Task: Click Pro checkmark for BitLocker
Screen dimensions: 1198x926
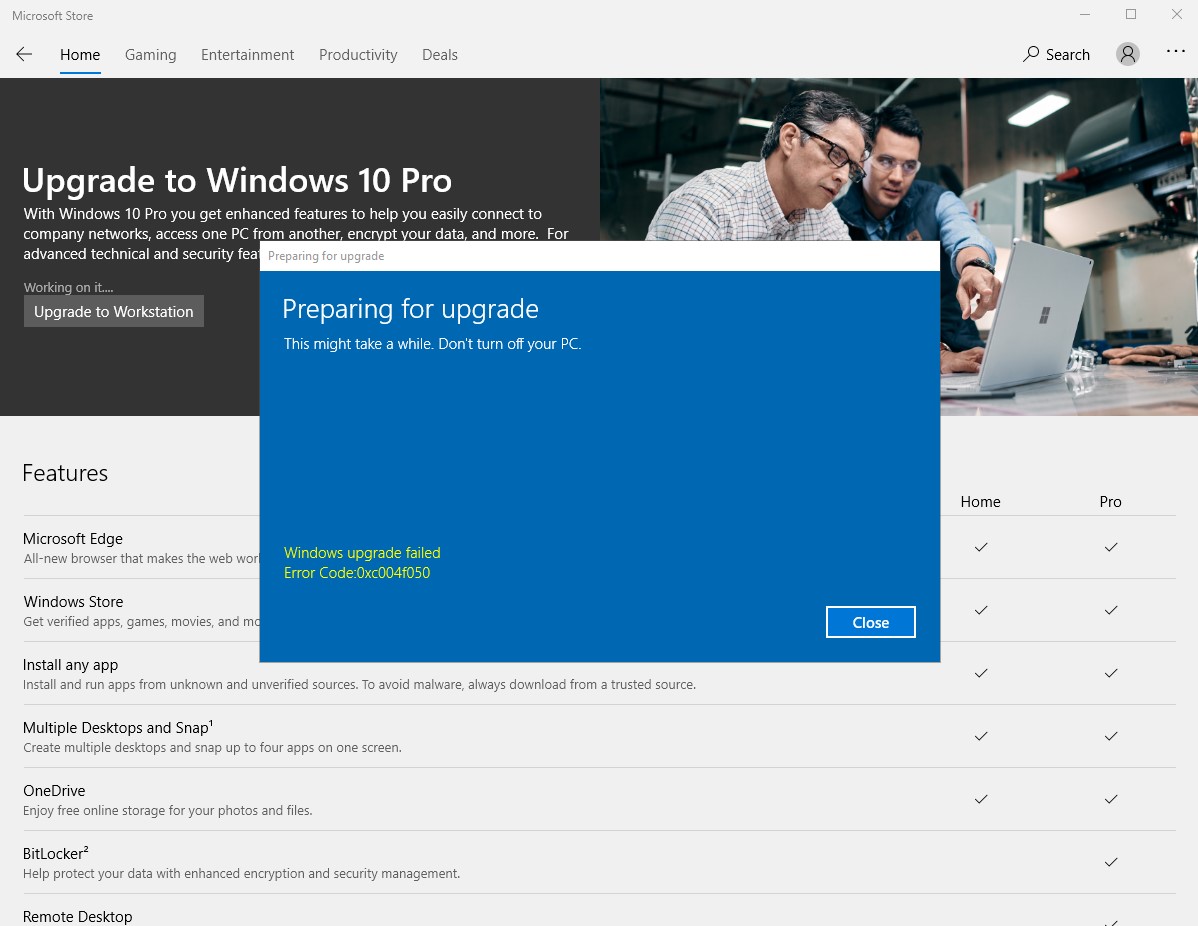Action: click(1111, 862)
